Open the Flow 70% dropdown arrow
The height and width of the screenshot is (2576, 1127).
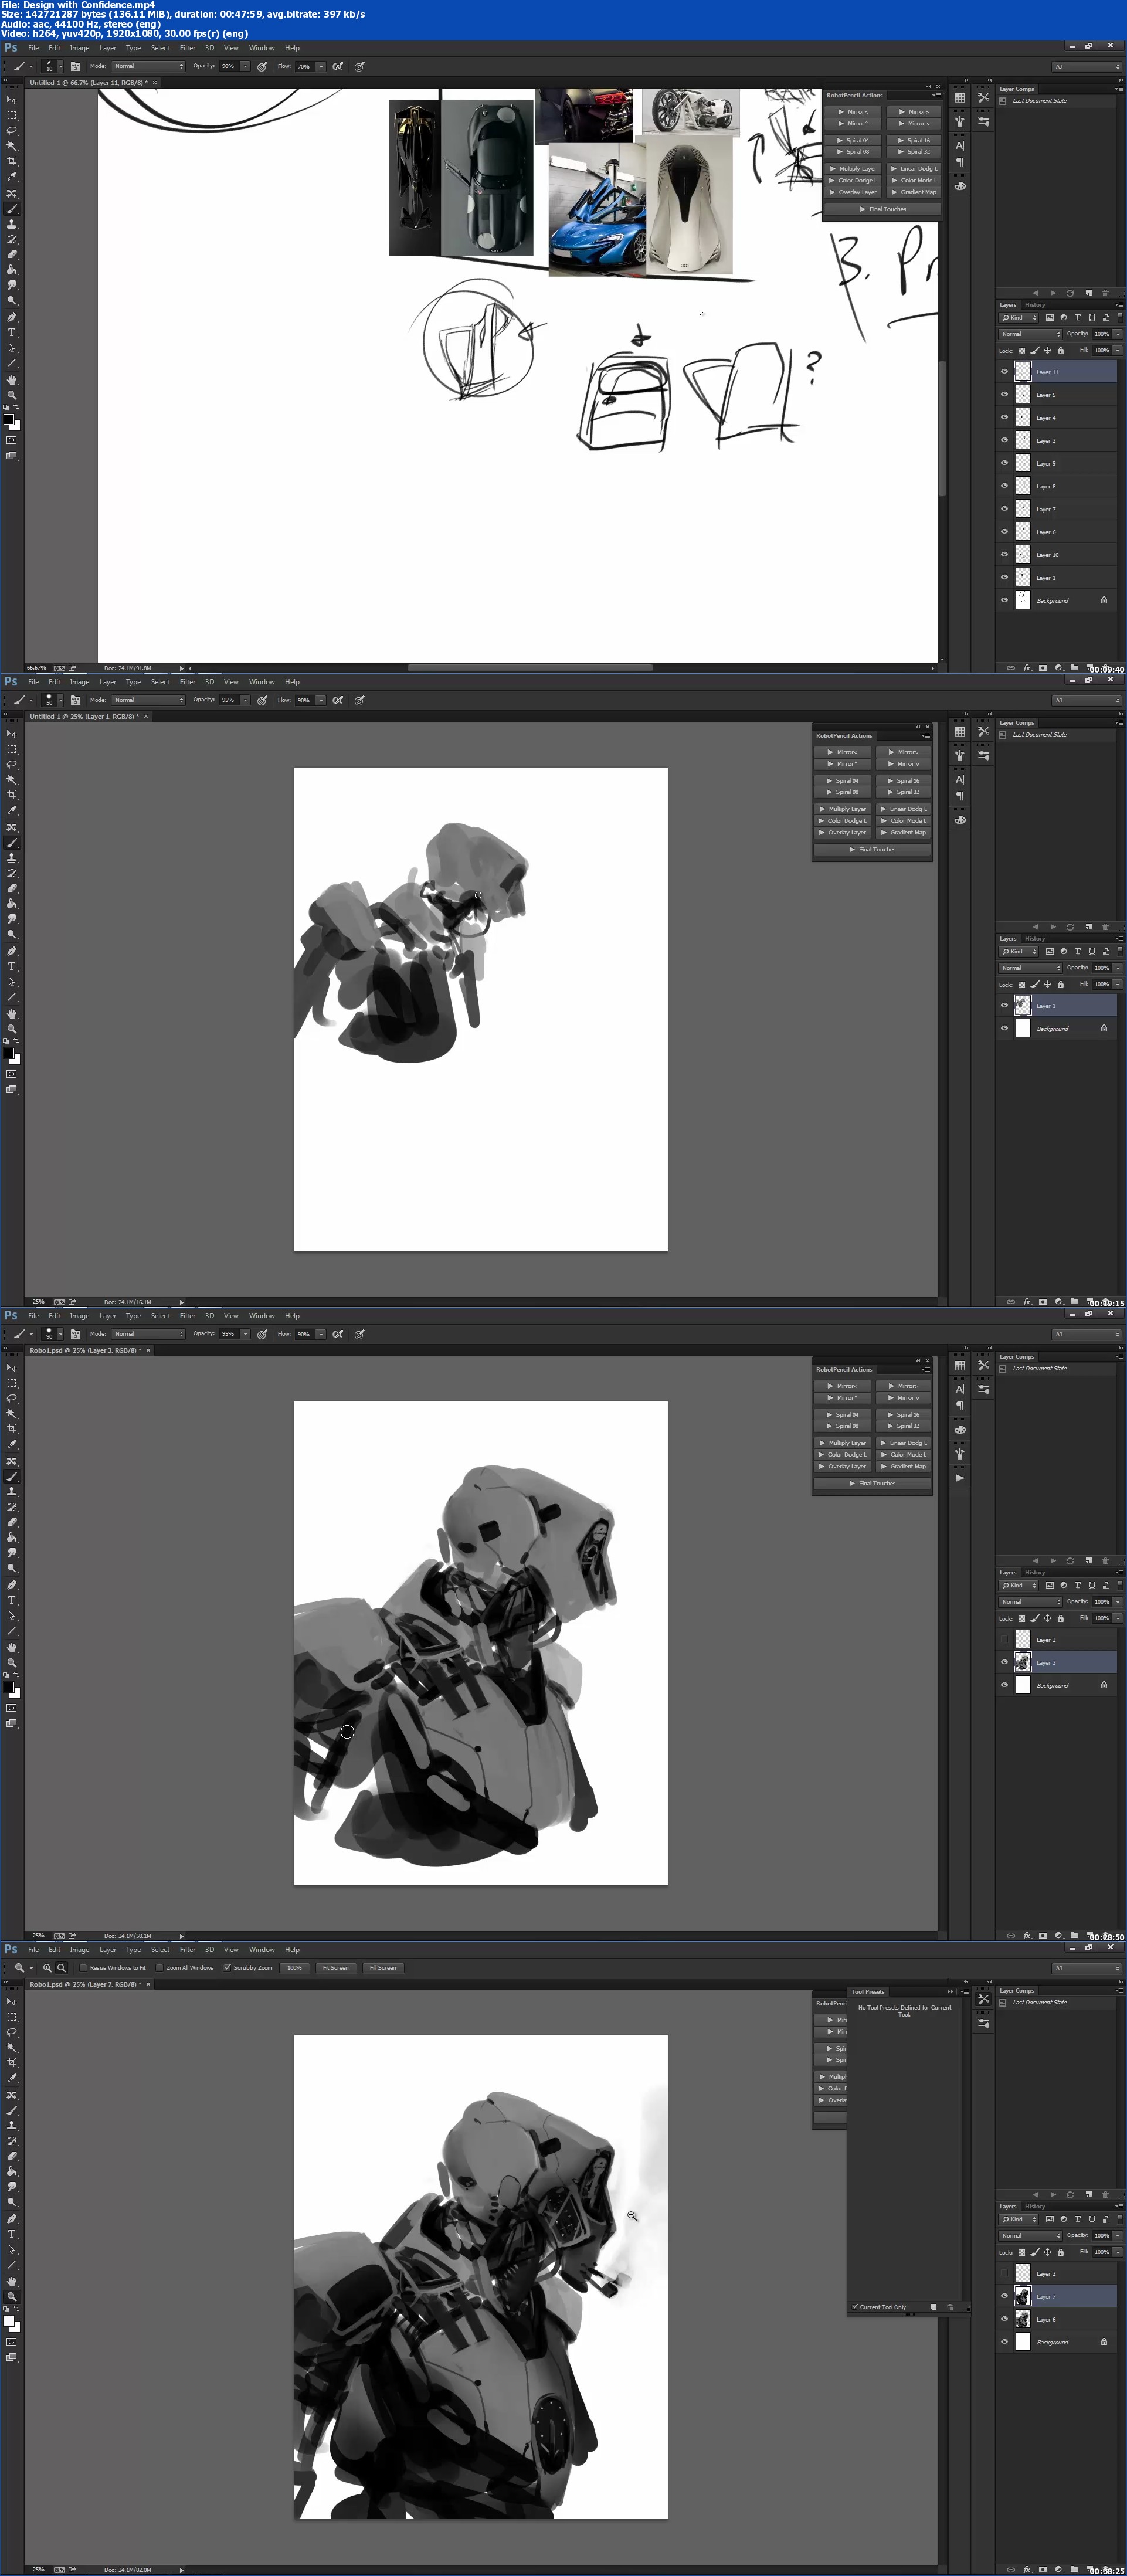[x=321, y=67]
